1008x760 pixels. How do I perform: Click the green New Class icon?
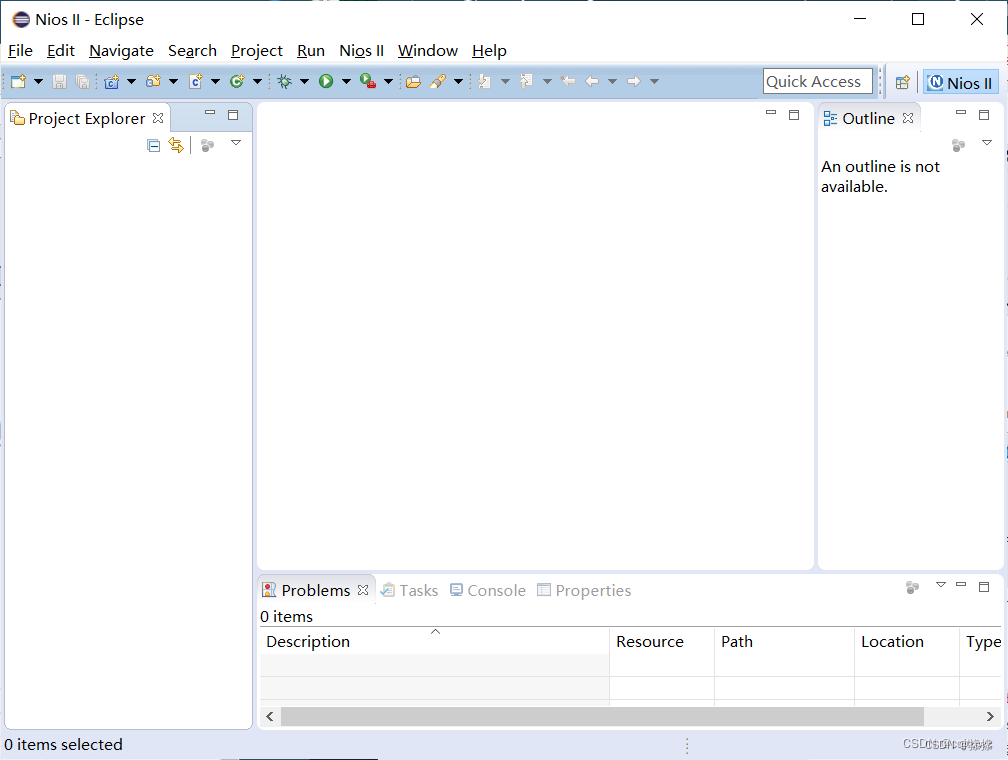237,82
